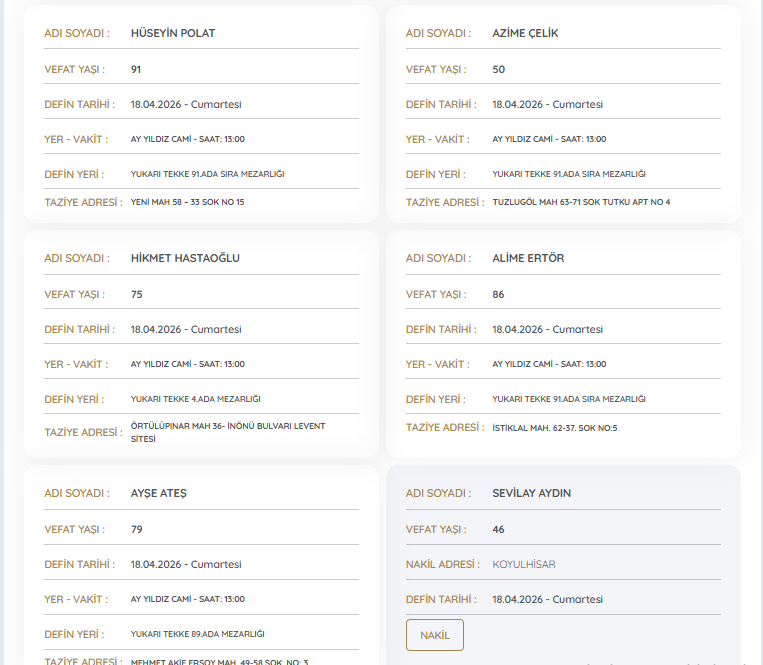Select the TUZLUGÖL MAH condolence address
The height and width of the screenshot is (665, 763).
[x=581, y=202]
